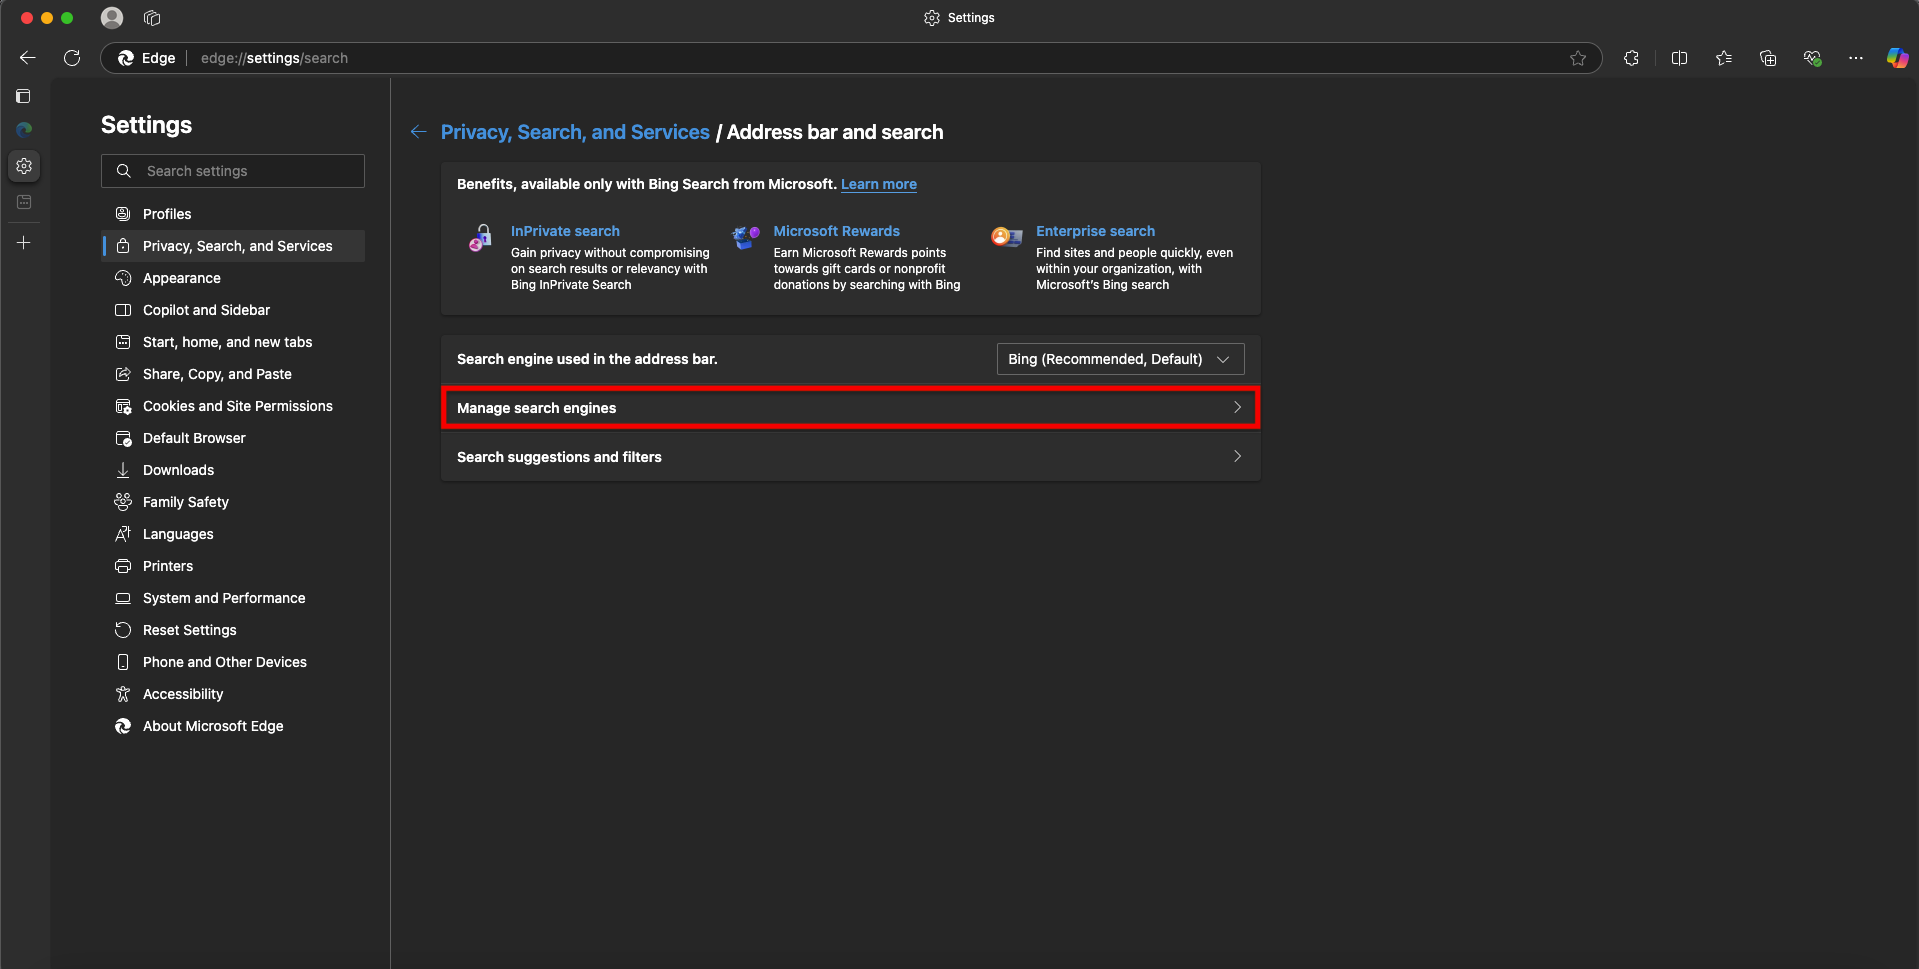This screenshot has width=1919, height=969.
Task: Click the Edge logo in address bar
Action: (x=126, y=58)
